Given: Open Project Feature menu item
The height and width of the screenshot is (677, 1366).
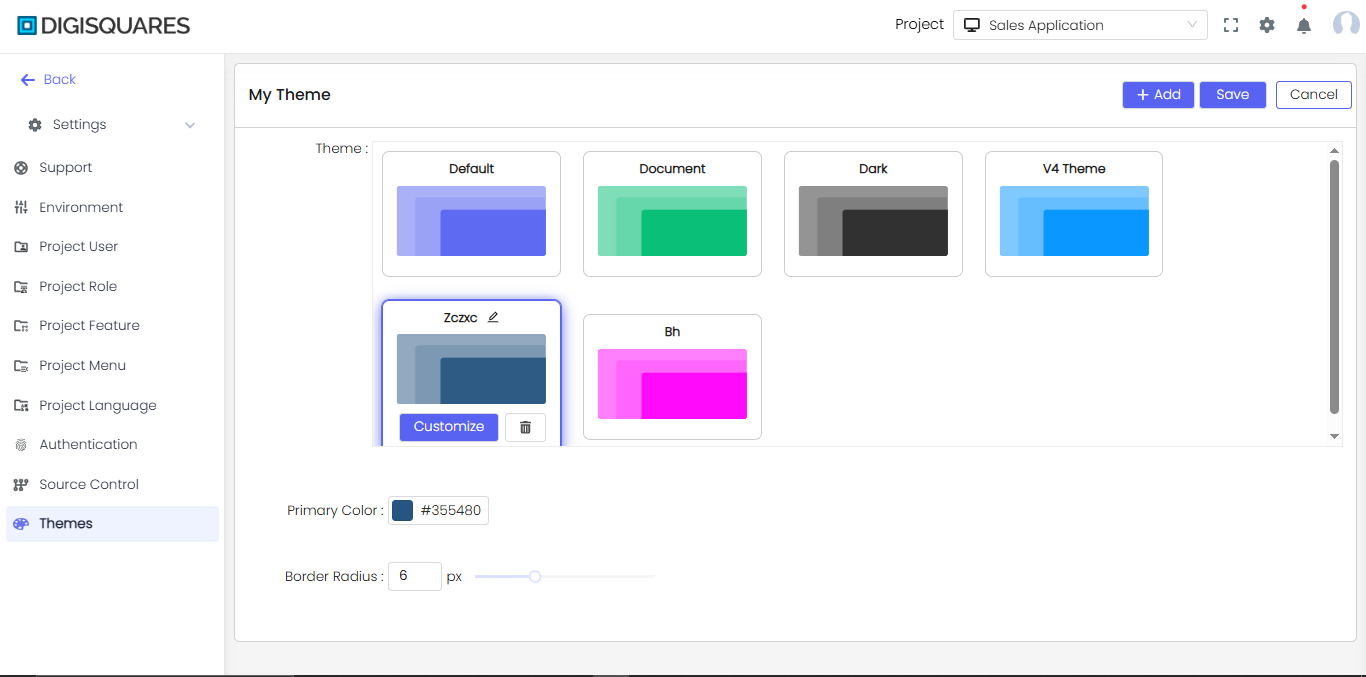Looking at the screenshot, I should [112, 326].
